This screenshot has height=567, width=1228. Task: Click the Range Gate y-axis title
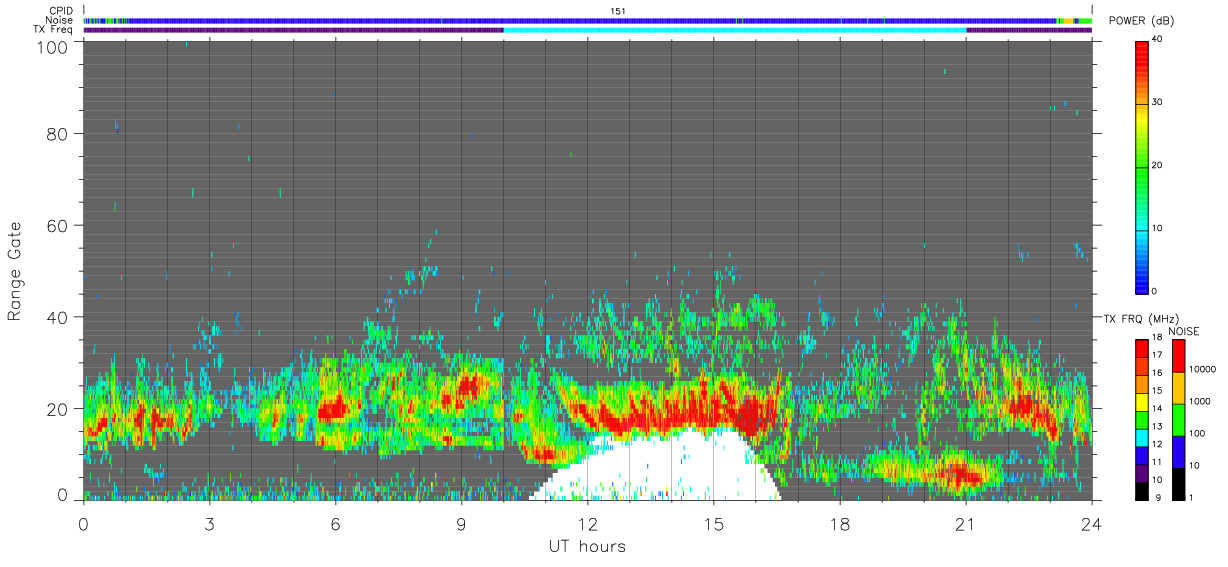click(15, 270)
